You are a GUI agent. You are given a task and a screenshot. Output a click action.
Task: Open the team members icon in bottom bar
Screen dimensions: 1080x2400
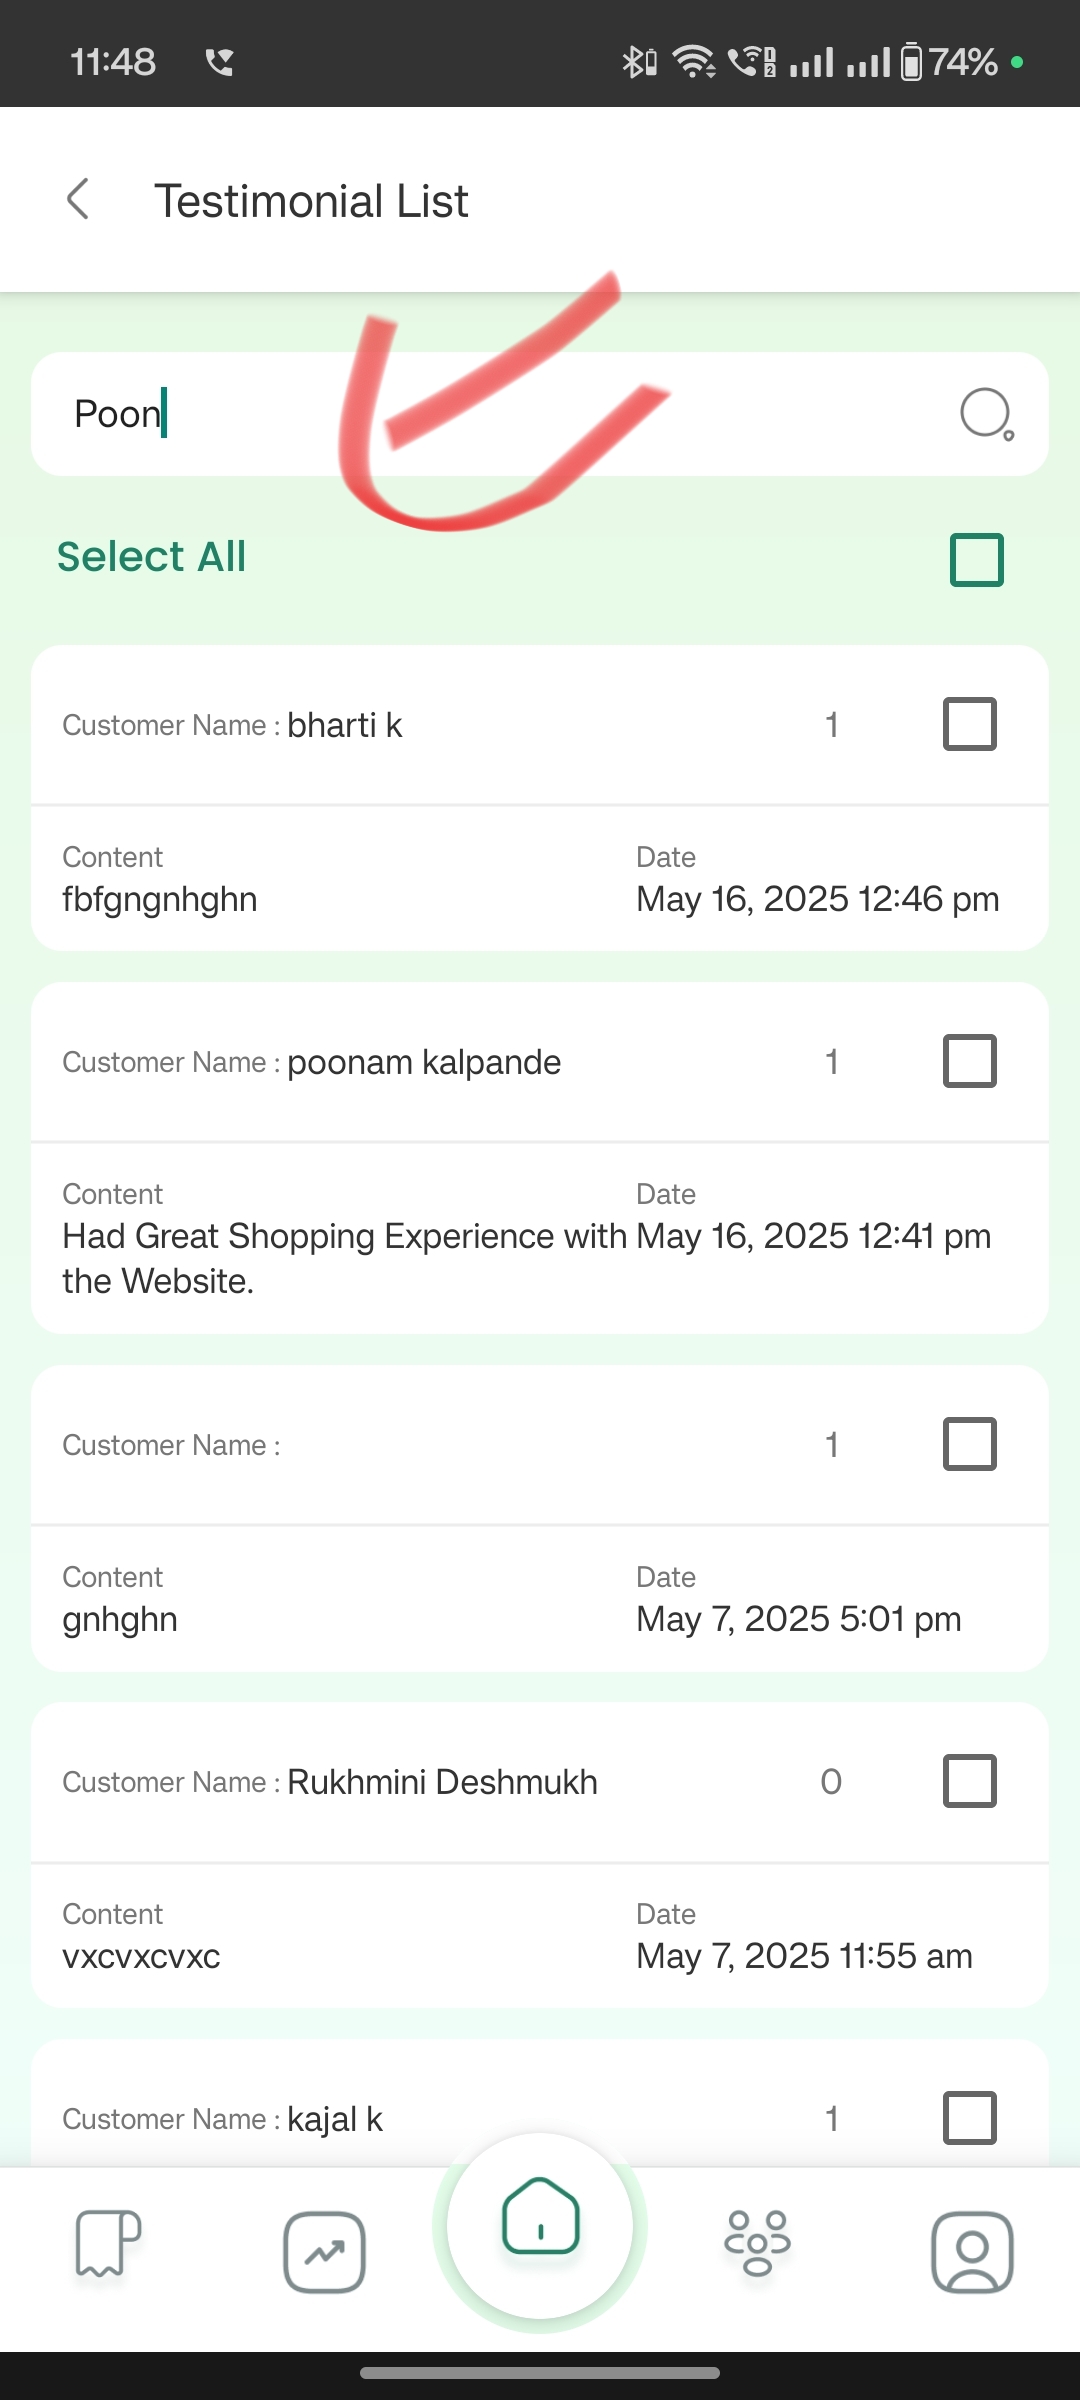[757, 2243]
